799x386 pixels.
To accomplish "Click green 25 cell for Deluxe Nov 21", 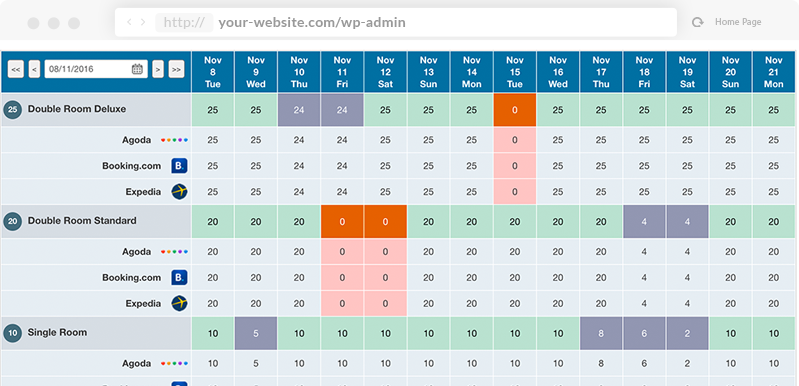I will point(774,110).
